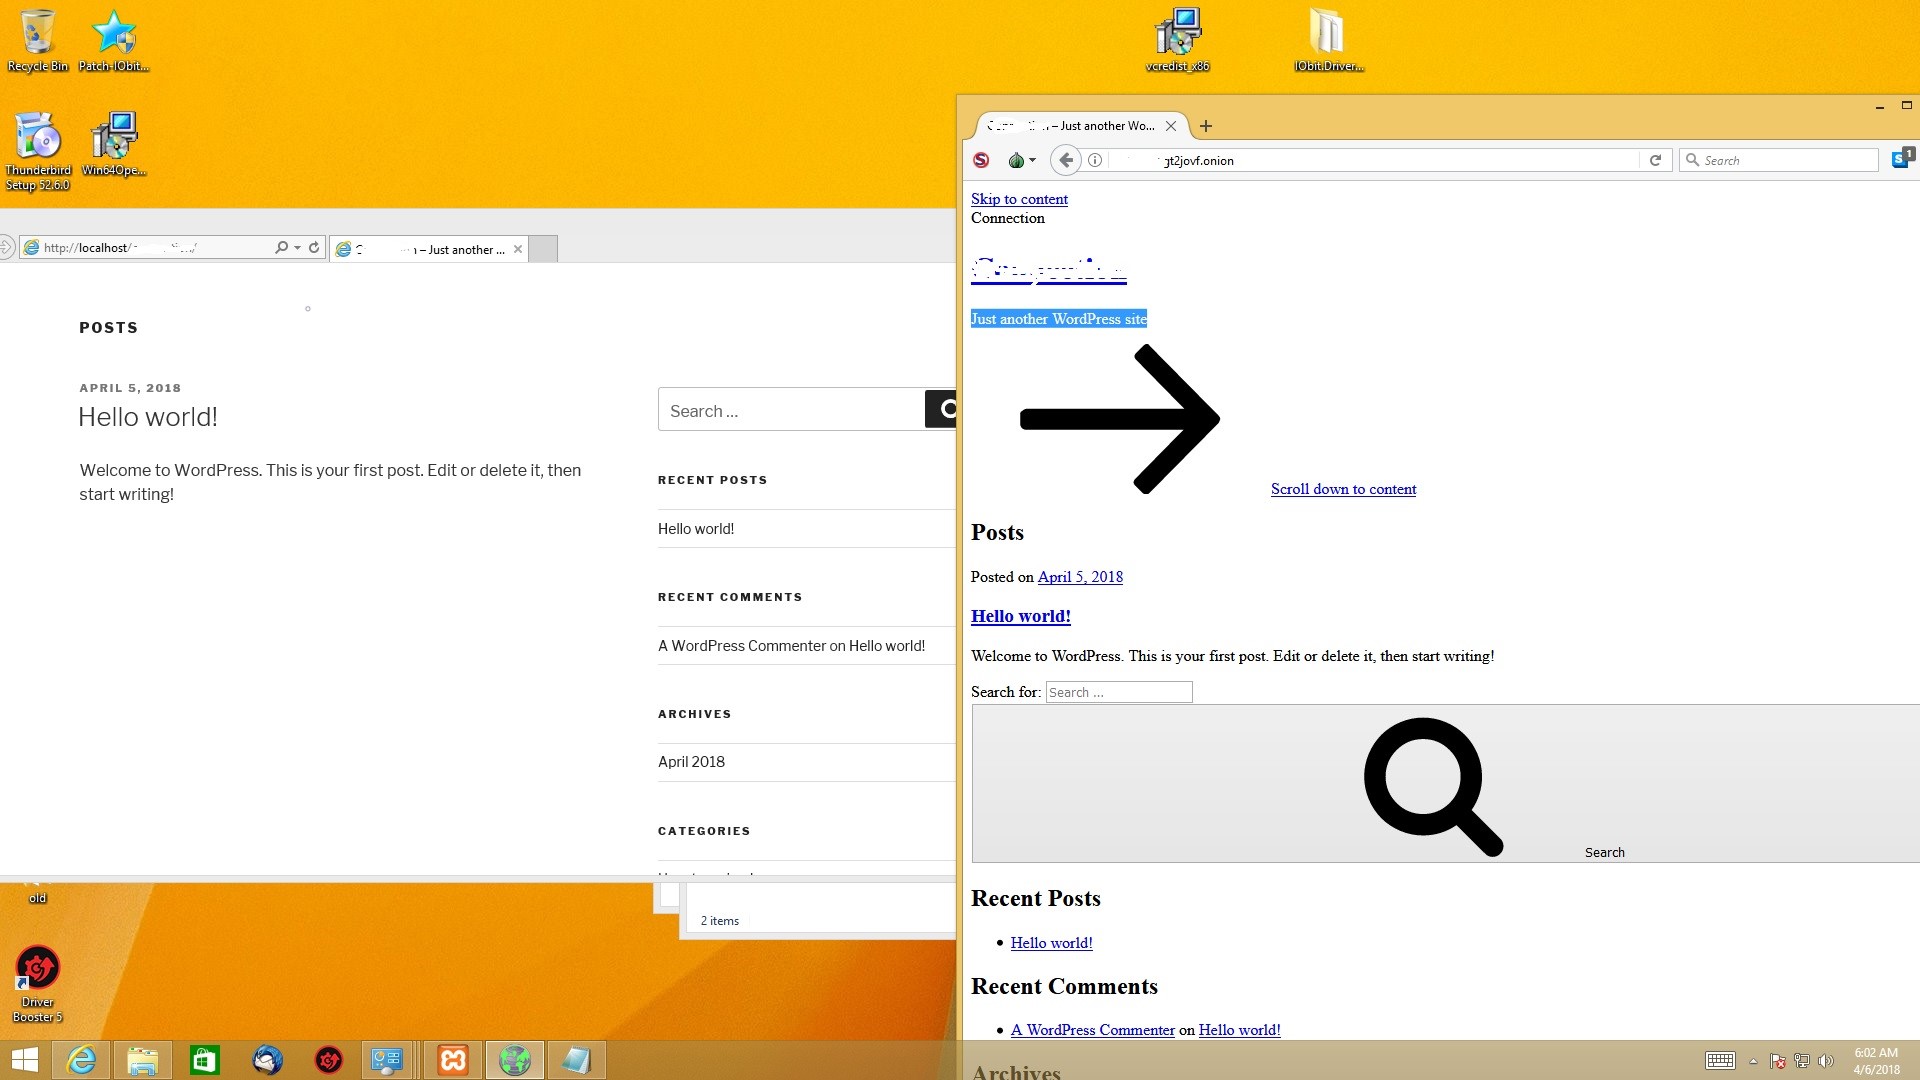The image size is (1920, 1080).
Task: Open XAMPP from the taskbar
Action: 453,1060
